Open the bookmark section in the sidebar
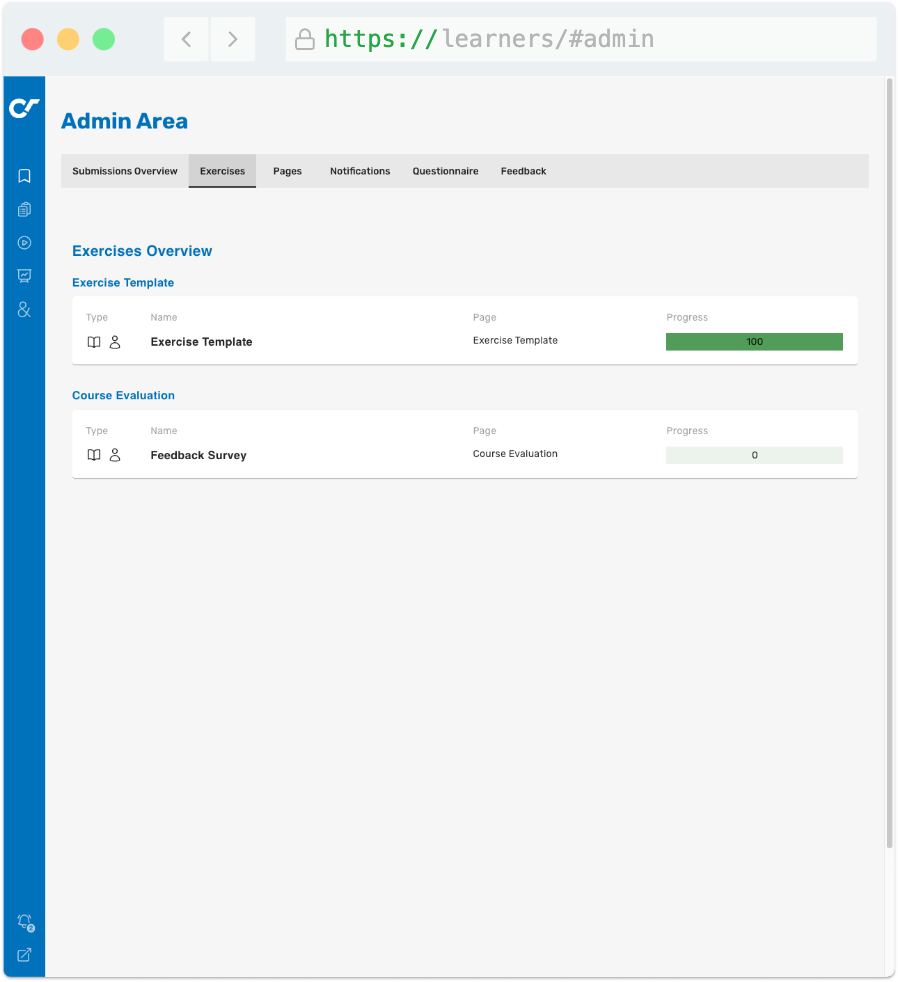 click(x=24, y=175)
